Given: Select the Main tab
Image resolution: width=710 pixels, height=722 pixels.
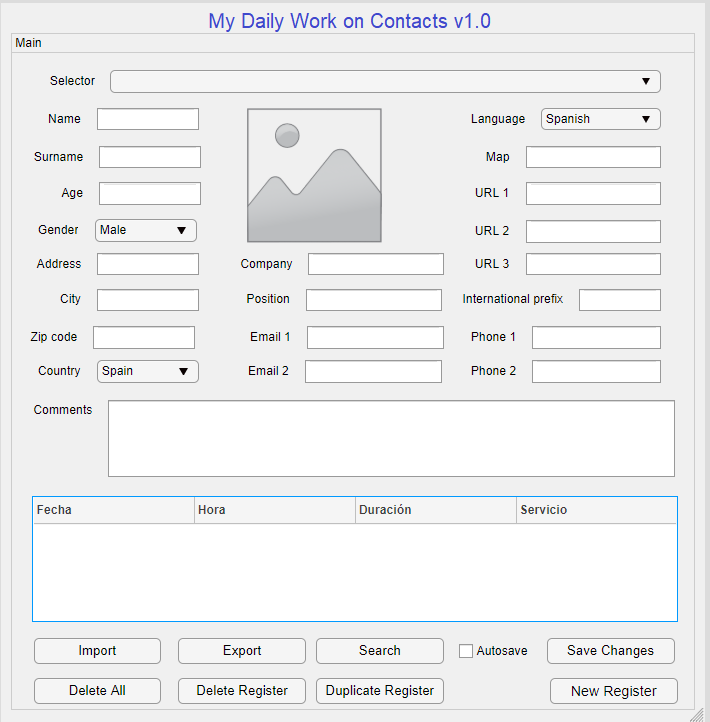Looking at the screenshot, I should [29, 43].
